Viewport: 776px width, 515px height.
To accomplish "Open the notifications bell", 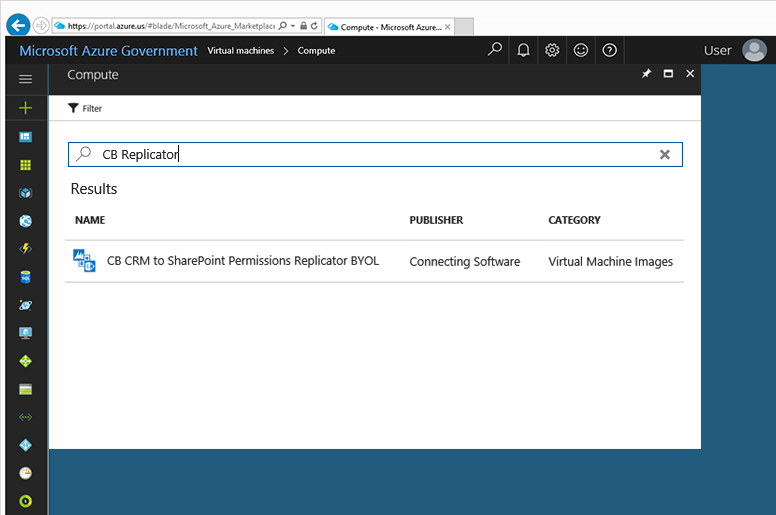I will point(523,50).
